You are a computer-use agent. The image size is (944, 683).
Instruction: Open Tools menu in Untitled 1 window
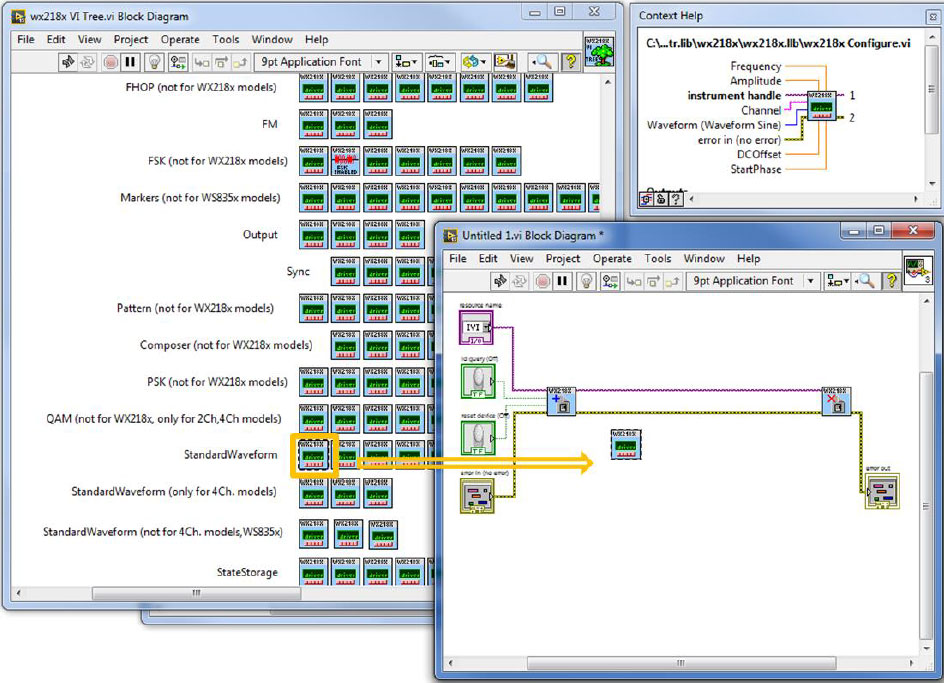[658, 259]
